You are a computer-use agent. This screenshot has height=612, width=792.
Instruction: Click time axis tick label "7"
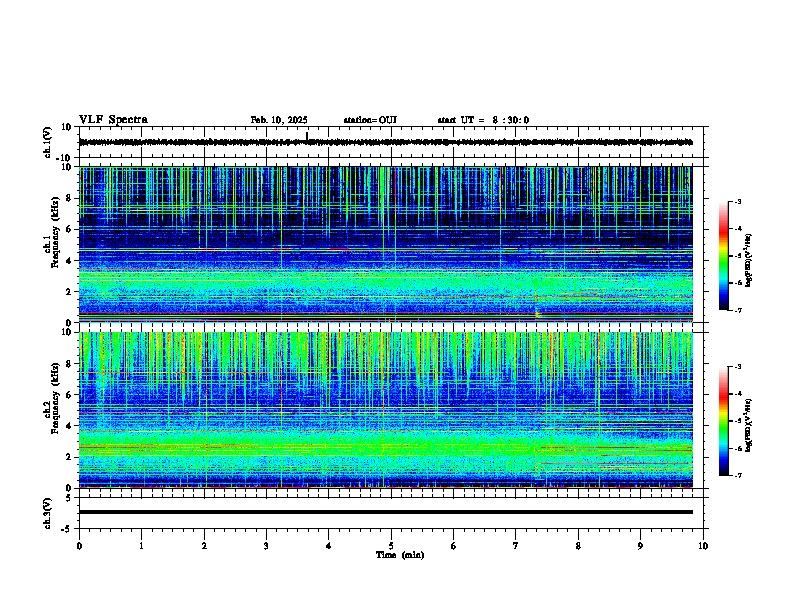click(516, 546)
